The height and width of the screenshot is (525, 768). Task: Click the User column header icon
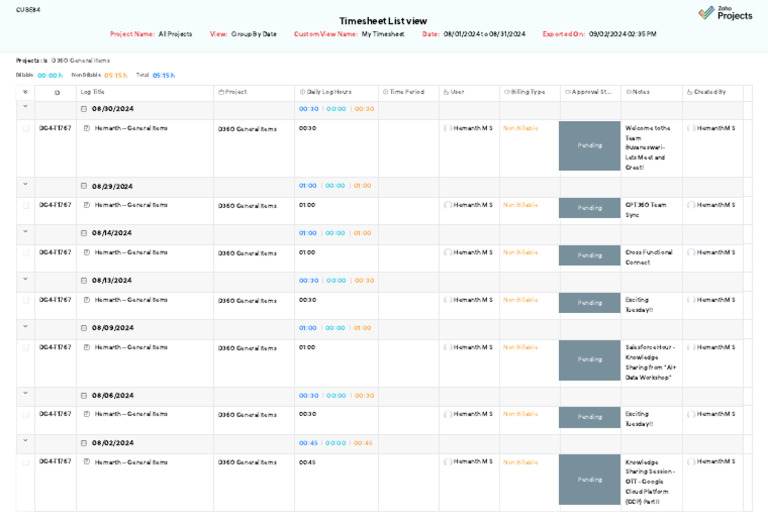point(446,92)
